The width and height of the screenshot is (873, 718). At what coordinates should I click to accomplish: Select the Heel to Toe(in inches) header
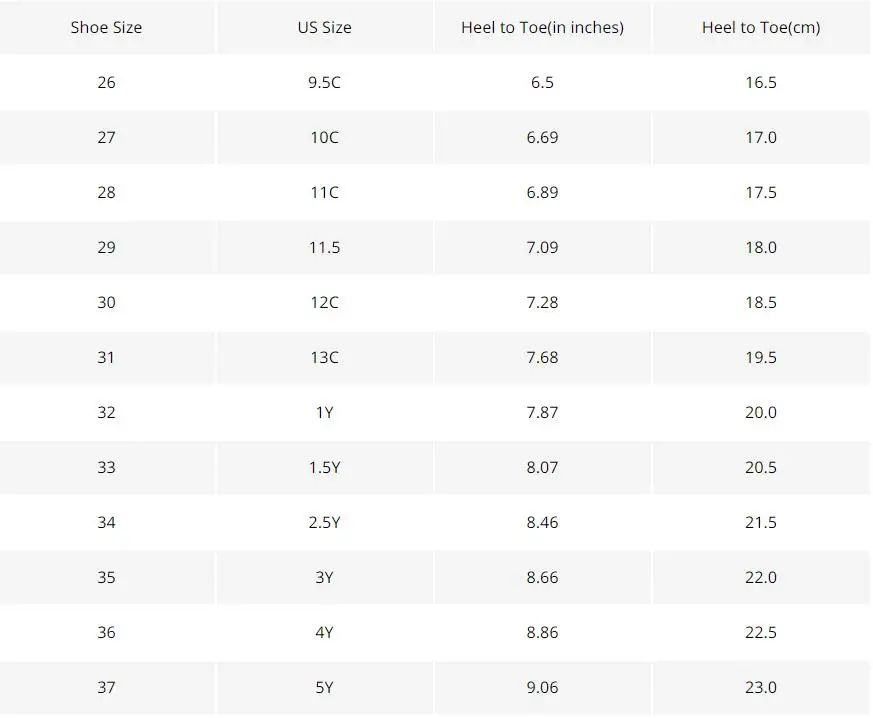542,27
